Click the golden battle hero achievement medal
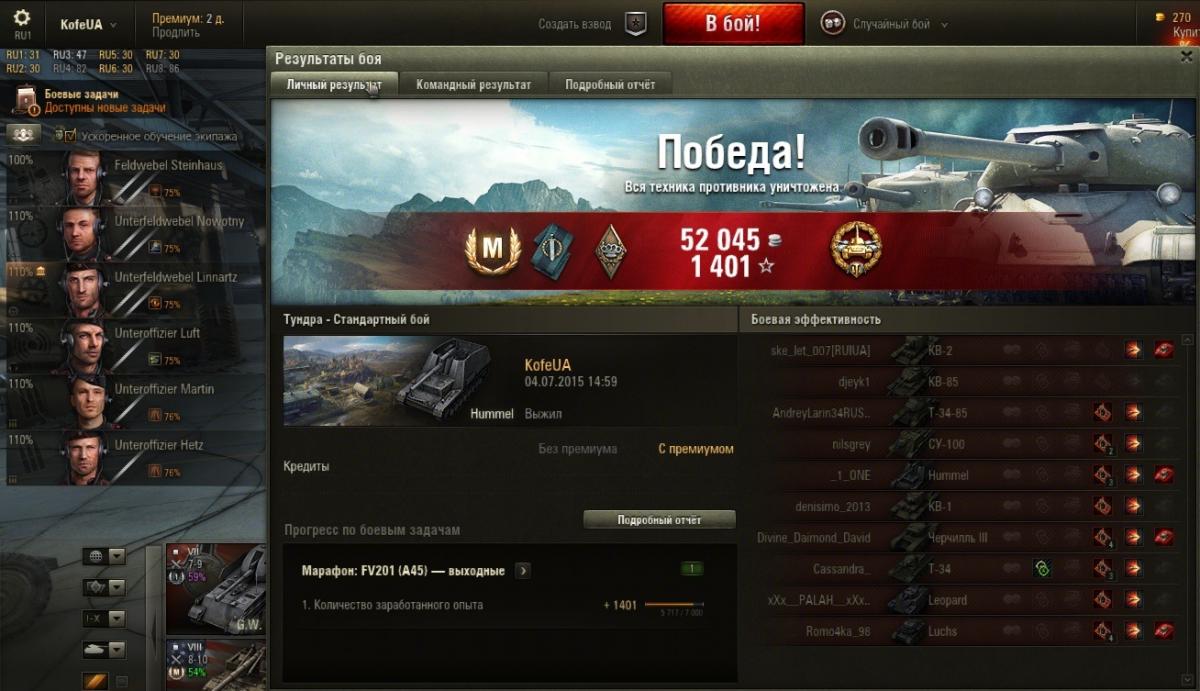 [856, 250]
